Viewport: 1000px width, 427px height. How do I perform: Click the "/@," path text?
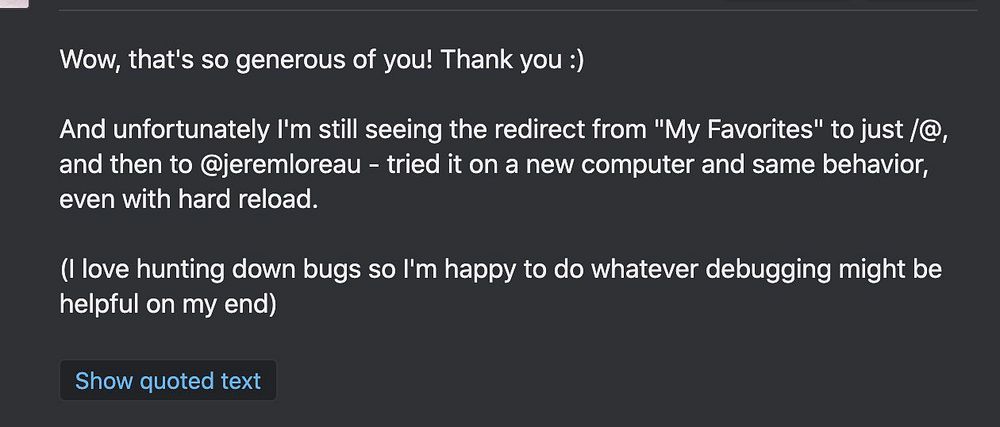(920, 131)
